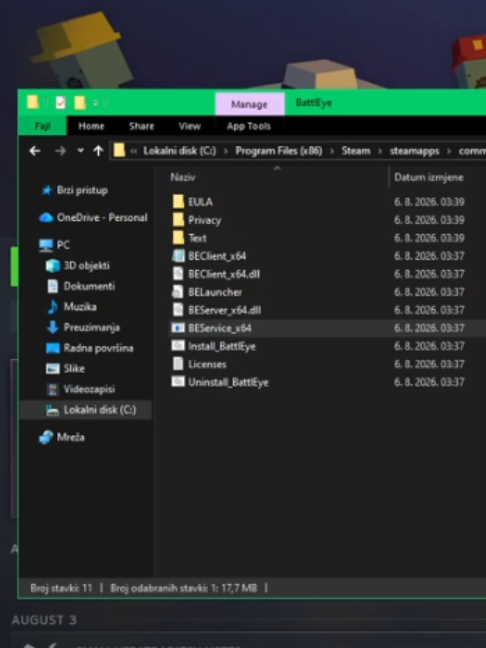Select the Dokumenti sidebar label
The image size is (486, 648).
tap(89, 286)
